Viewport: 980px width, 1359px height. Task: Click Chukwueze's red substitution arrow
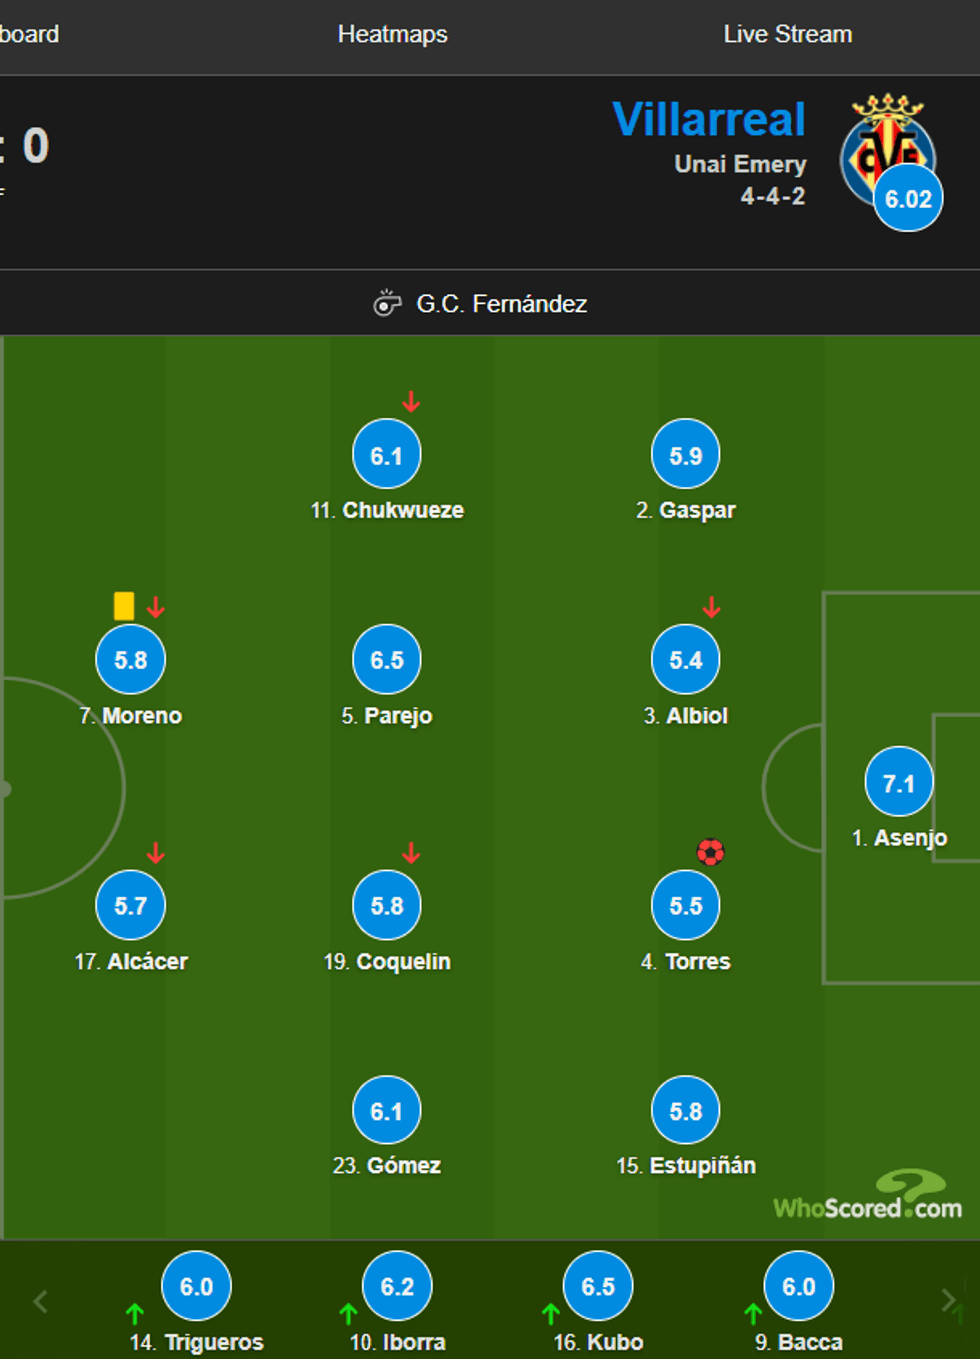[x=411, y=402]
